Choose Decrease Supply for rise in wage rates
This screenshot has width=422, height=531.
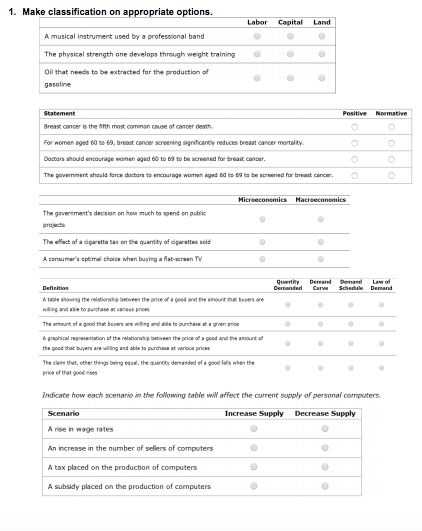pos(325,429)
